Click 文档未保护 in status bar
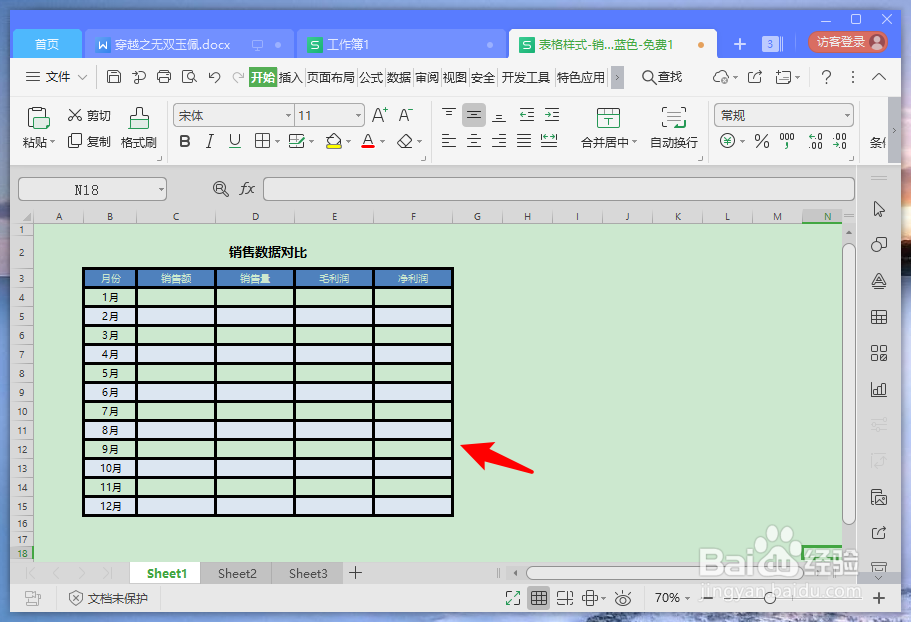The image size is (911, 622). click(109, 598)
